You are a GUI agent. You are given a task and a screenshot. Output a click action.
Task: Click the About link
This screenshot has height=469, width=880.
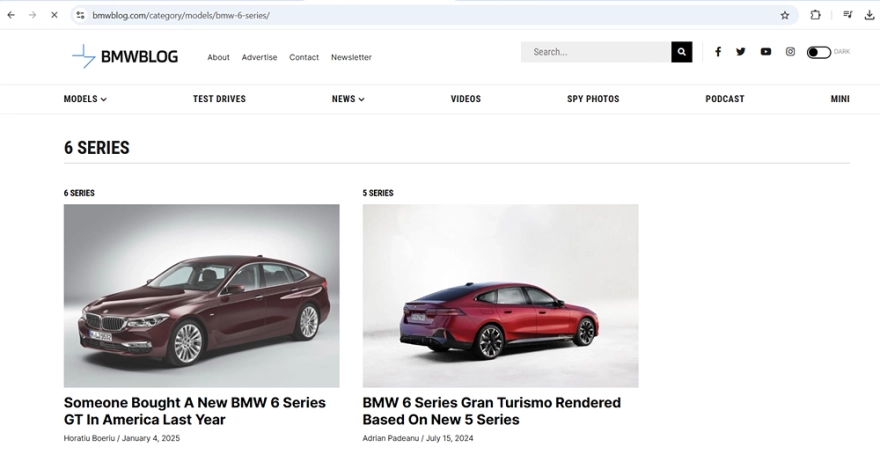point(218,57)
